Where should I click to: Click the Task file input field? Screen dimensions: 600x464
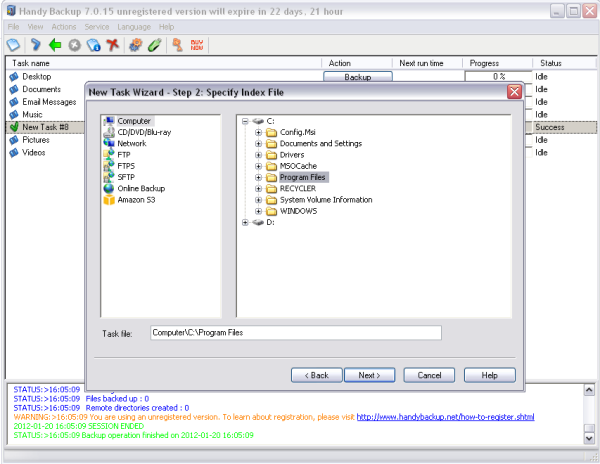tap(296, 332)
